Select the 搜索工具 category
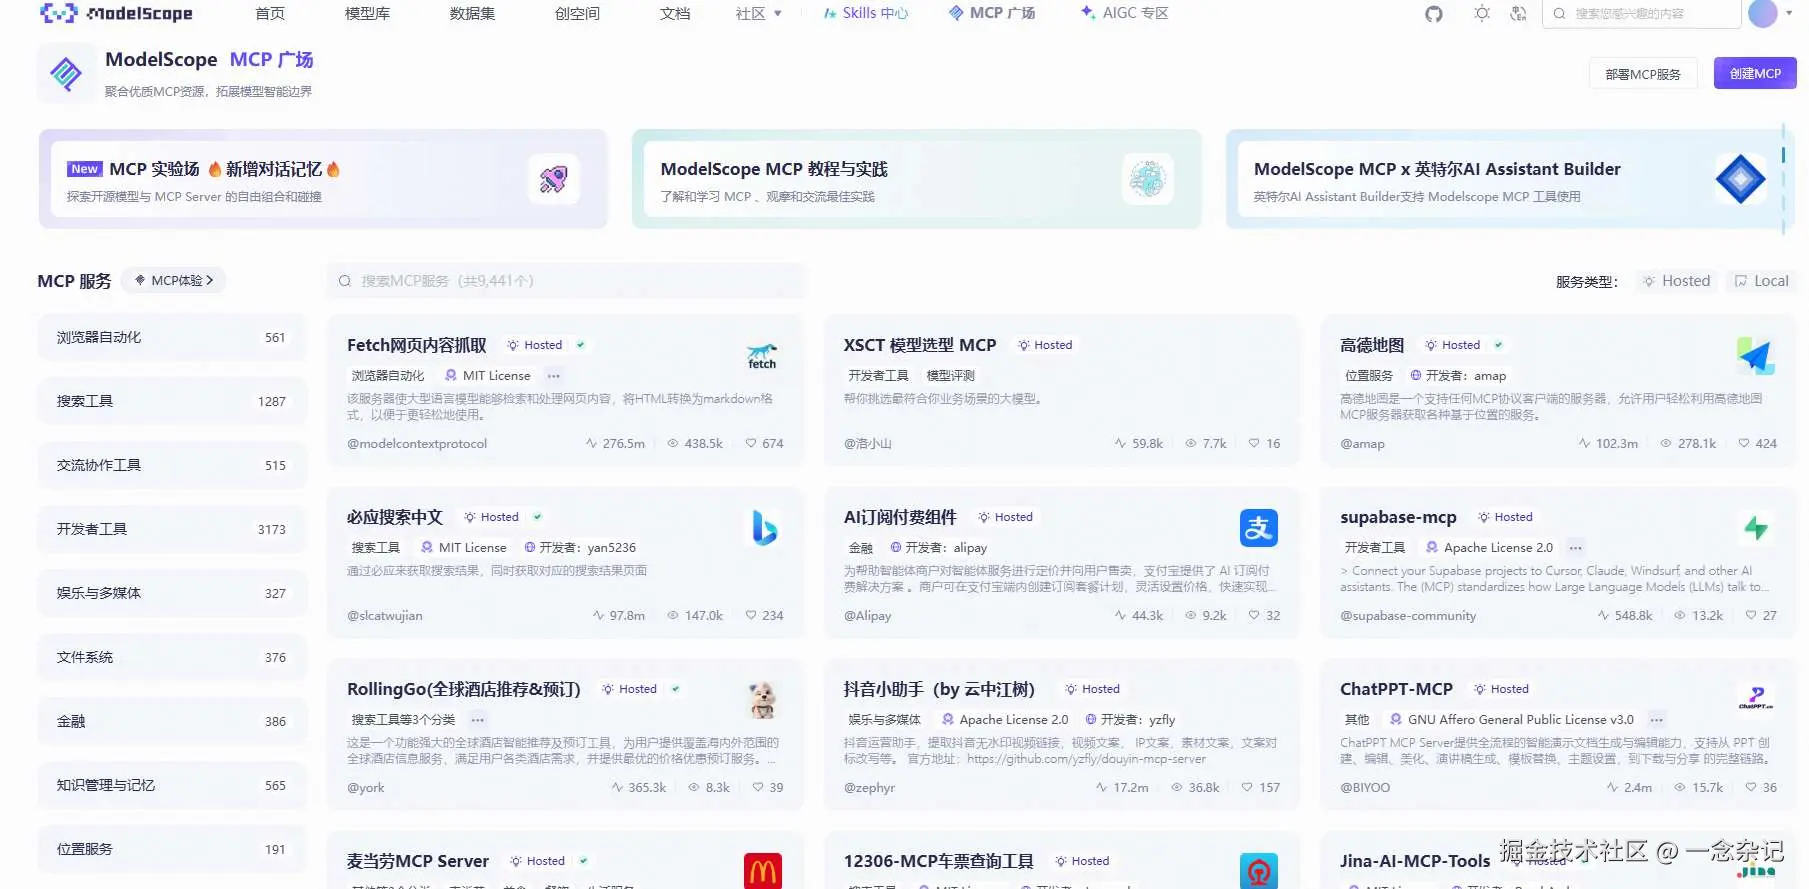 point(172,402)
